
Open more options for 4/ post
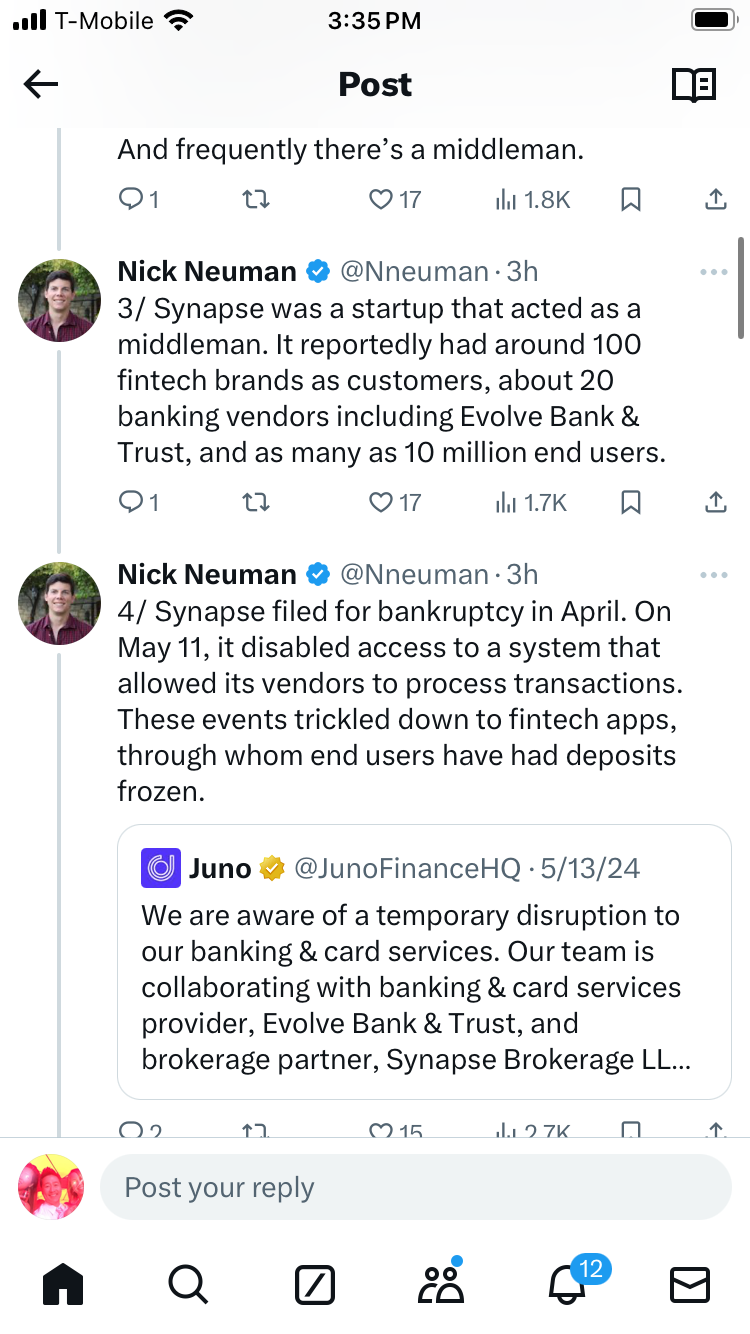[x=714, y=575]
